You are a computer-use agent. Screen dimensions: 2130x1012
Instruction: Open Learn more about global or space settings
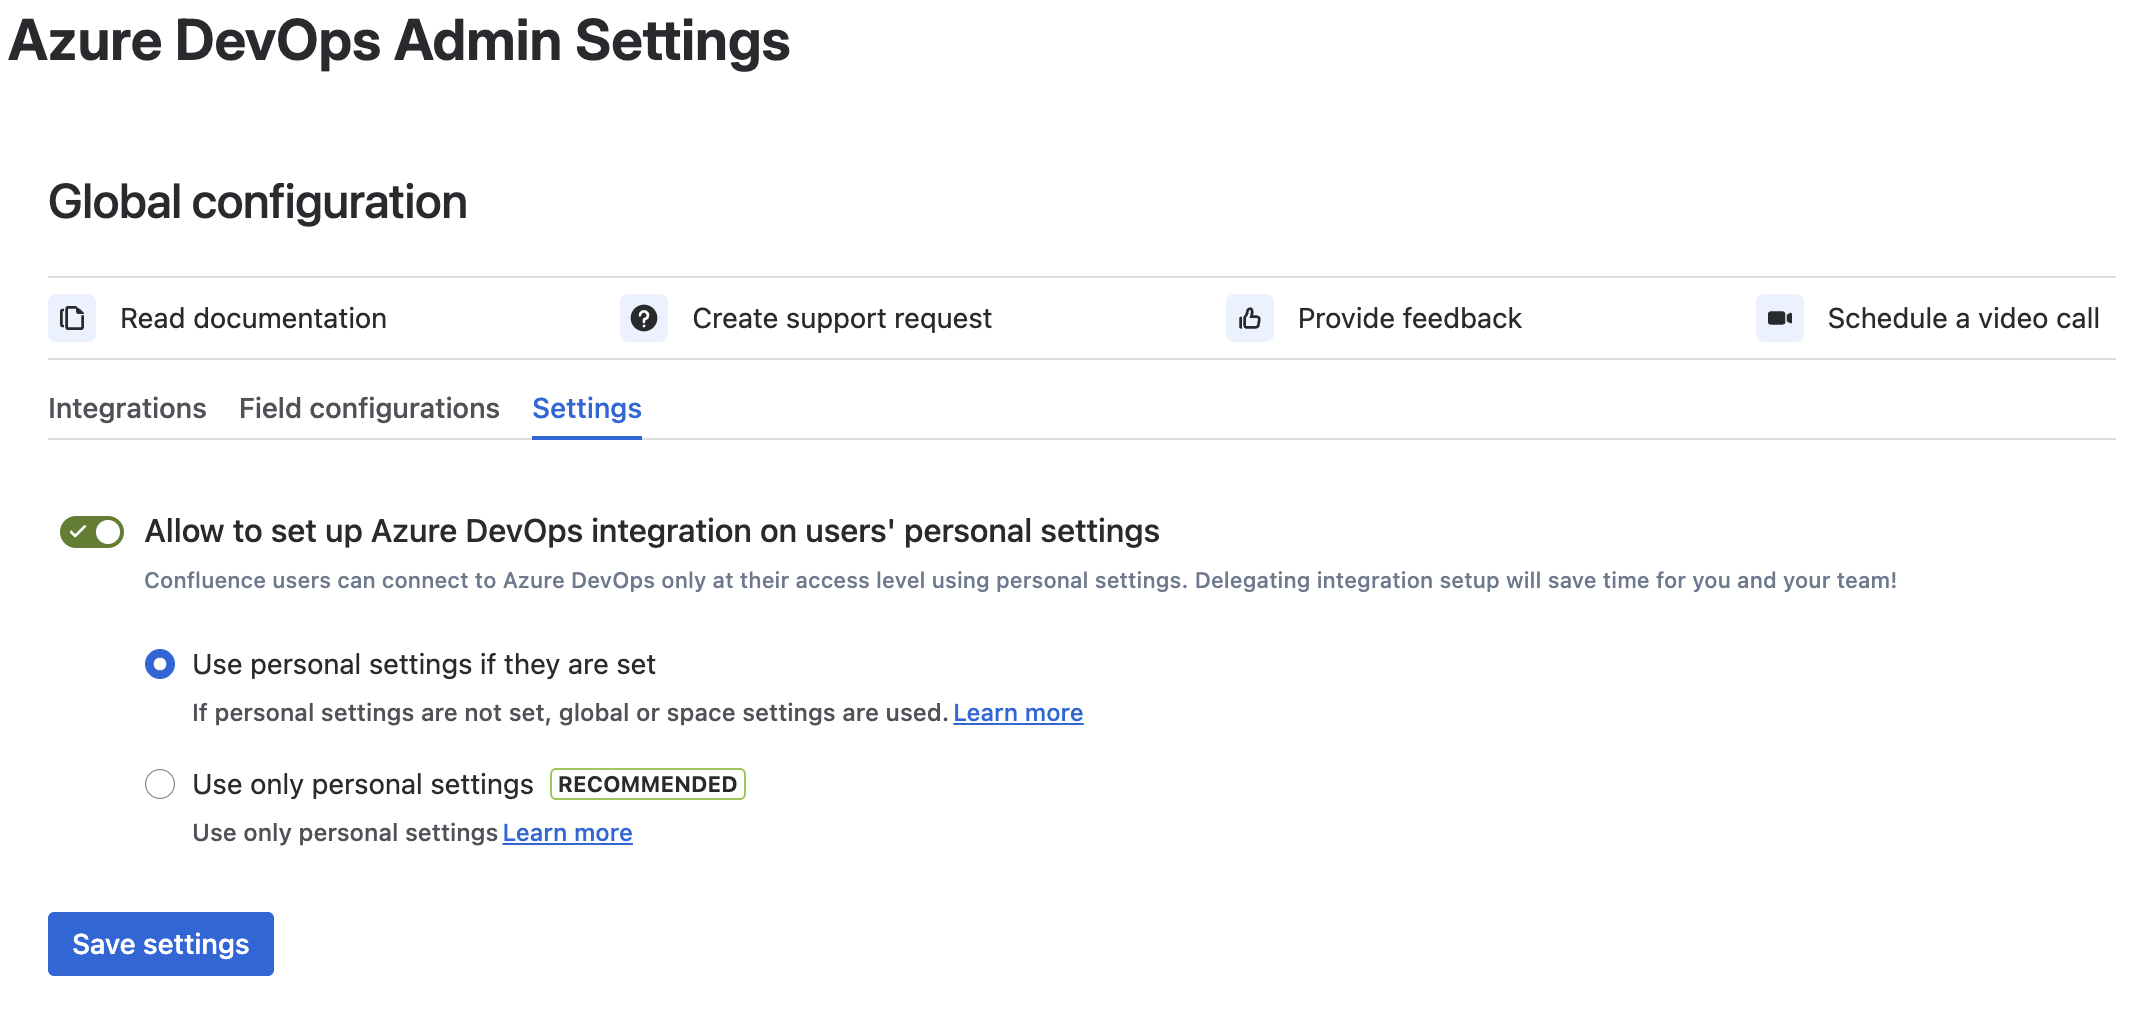click(x=1018, y=713)
